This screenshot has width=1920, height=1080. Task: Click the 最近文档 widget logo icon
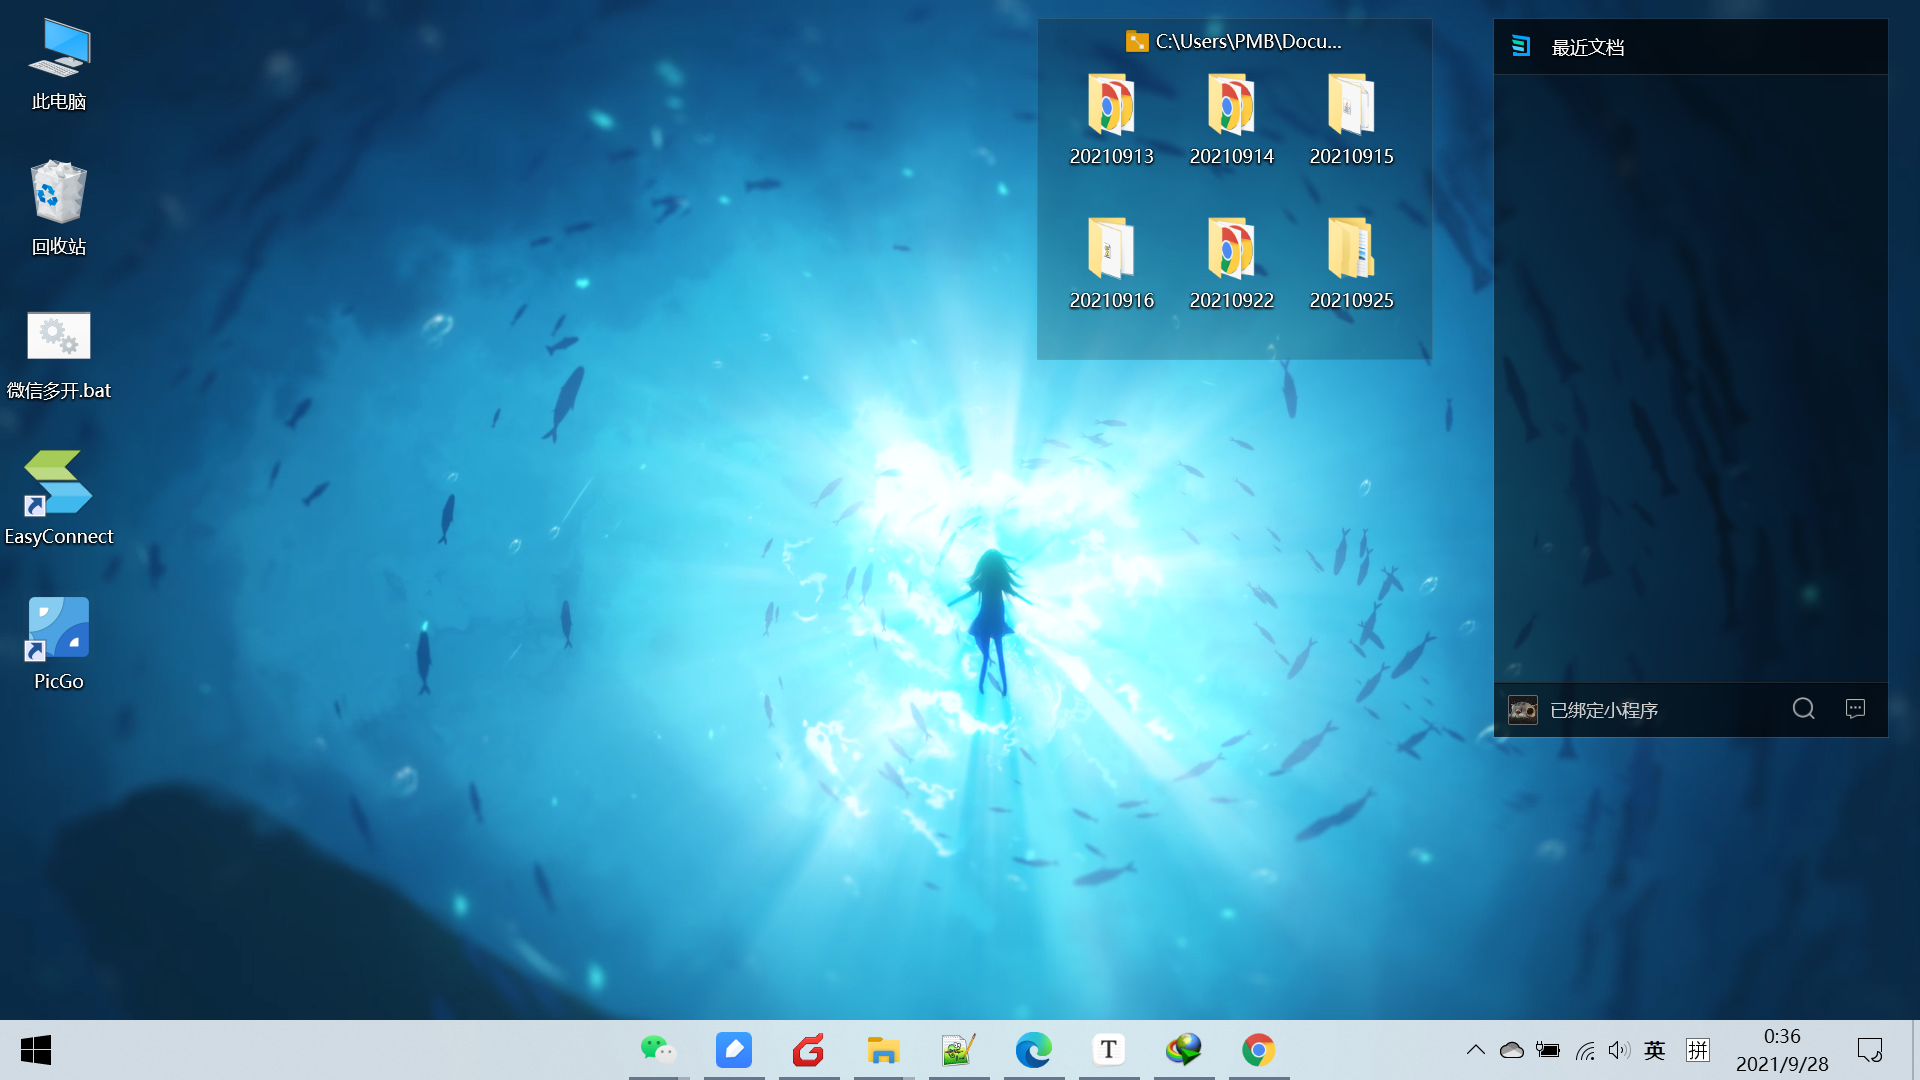[x=1521, y=46]
